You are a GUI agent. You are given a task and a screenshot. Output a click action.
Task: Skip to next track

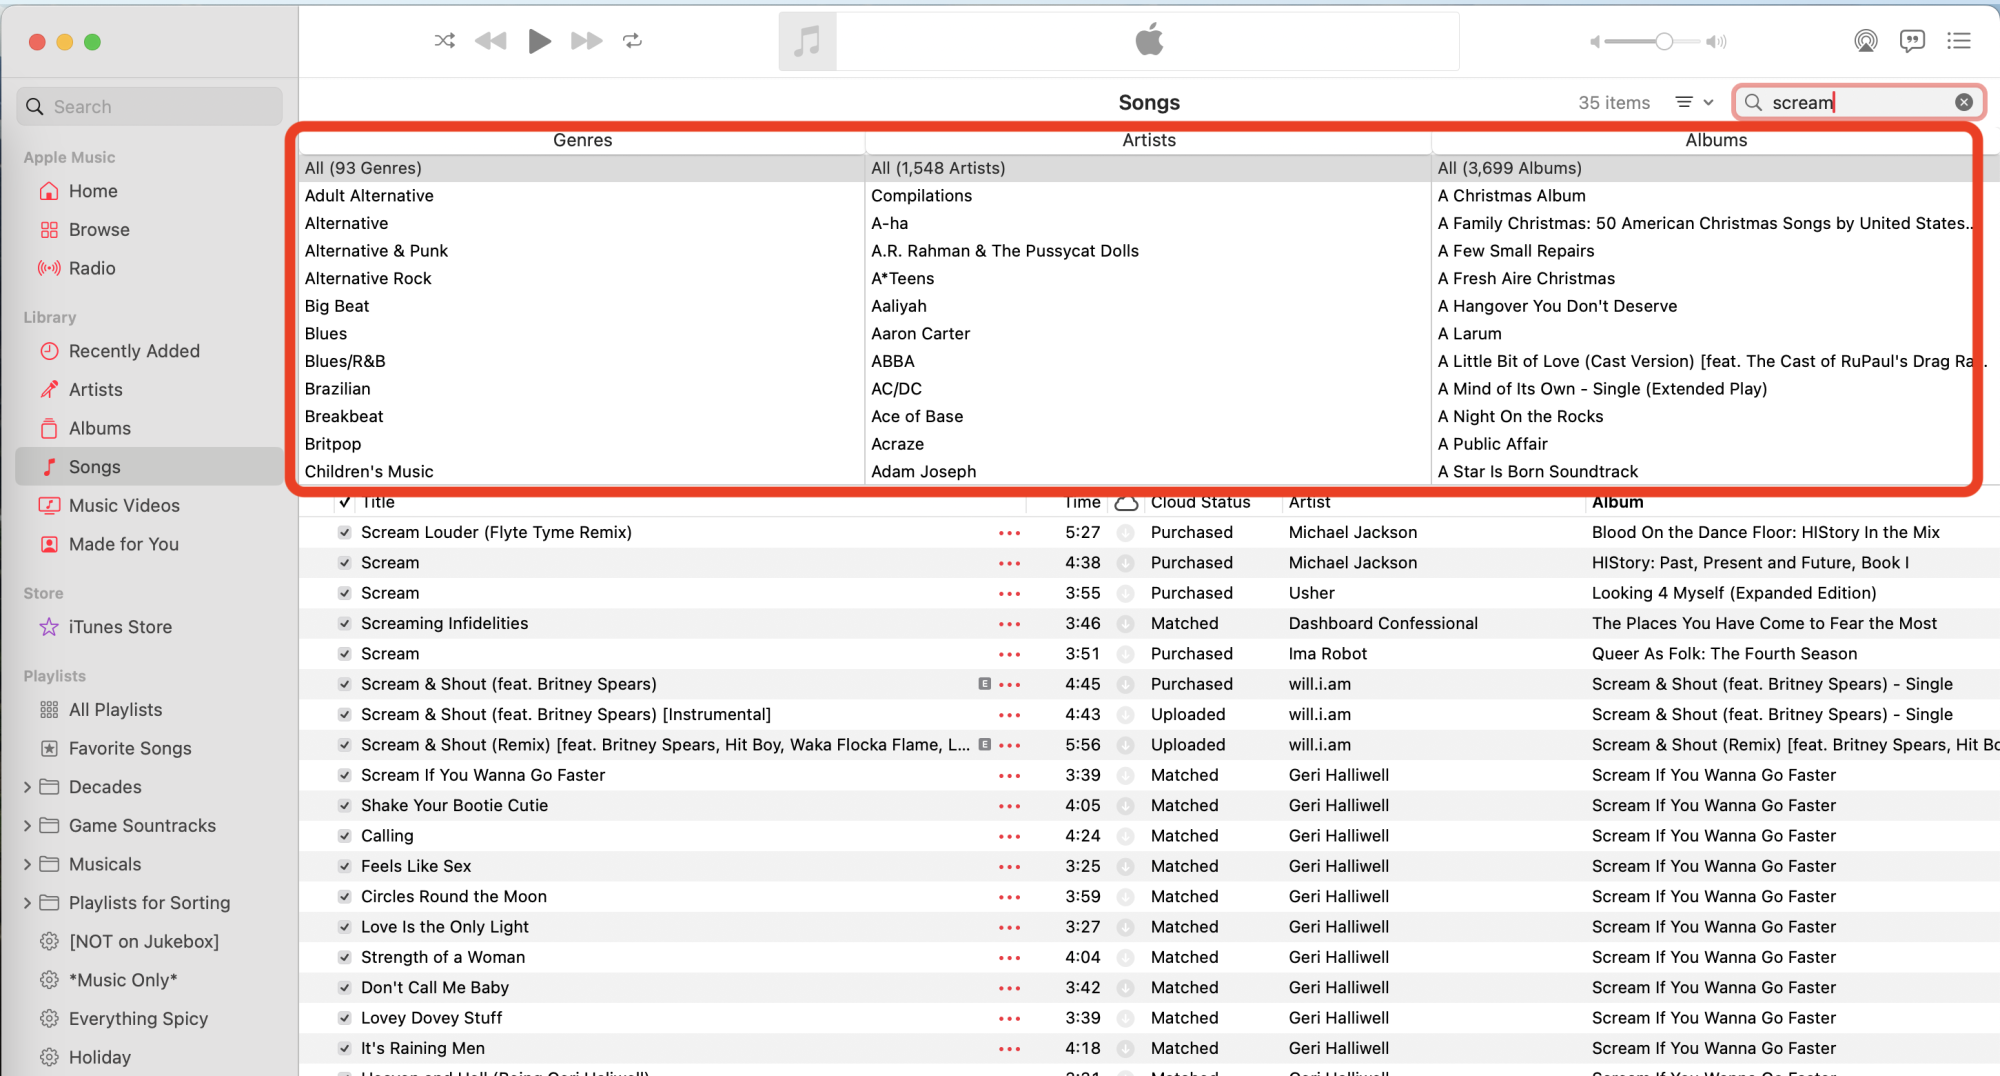pos(587,41)
